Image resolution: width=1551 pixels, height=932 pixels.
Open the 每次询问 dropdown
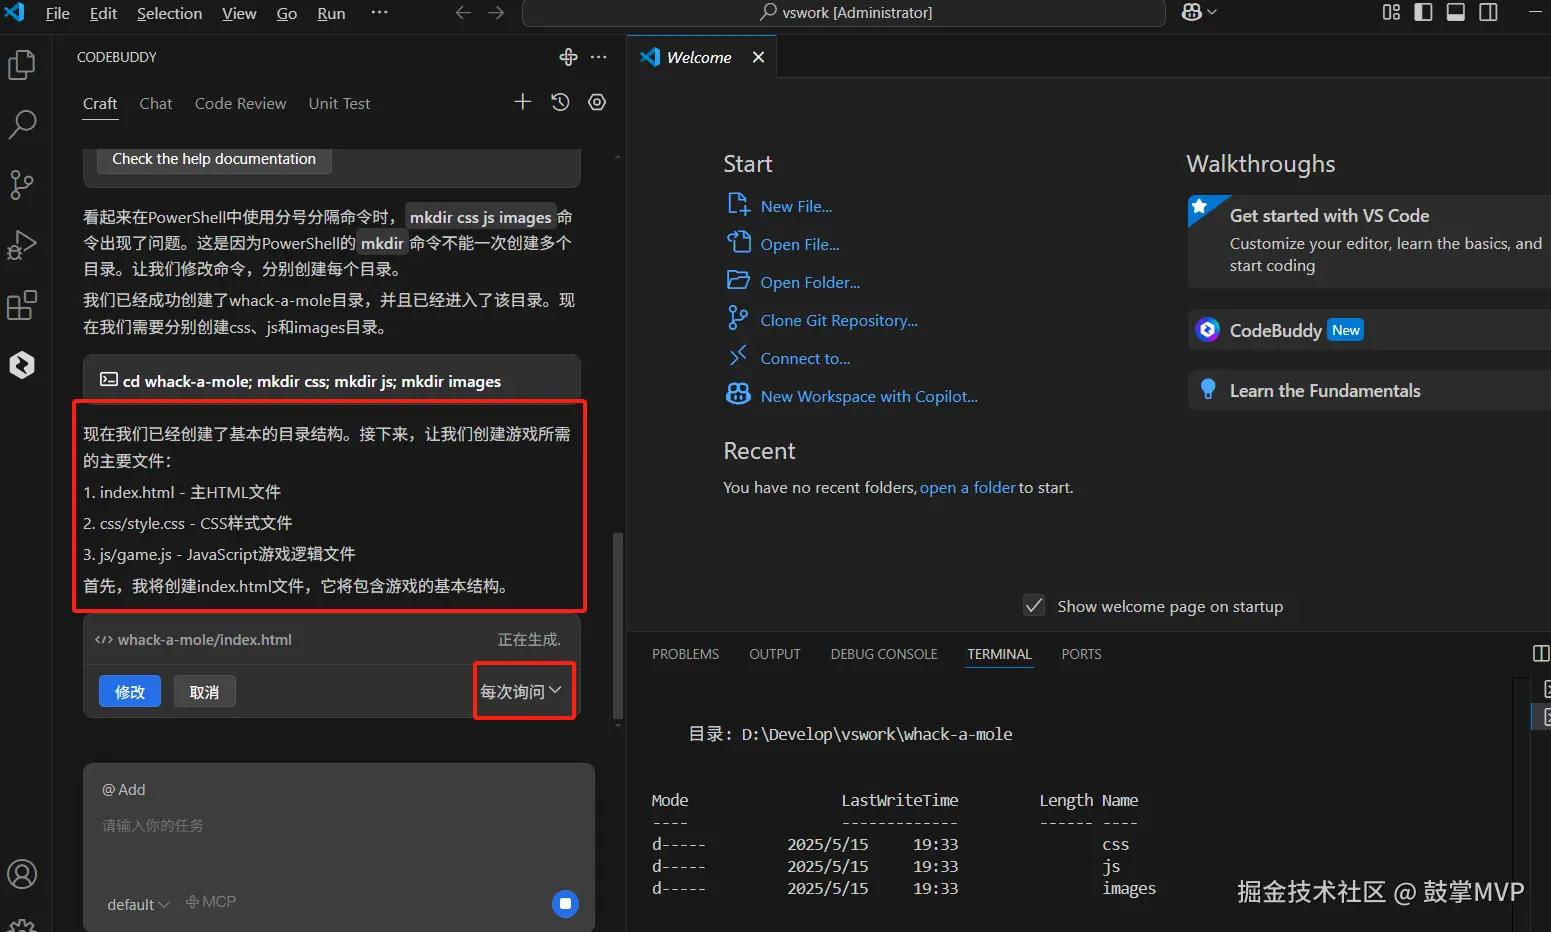[521, 691]
